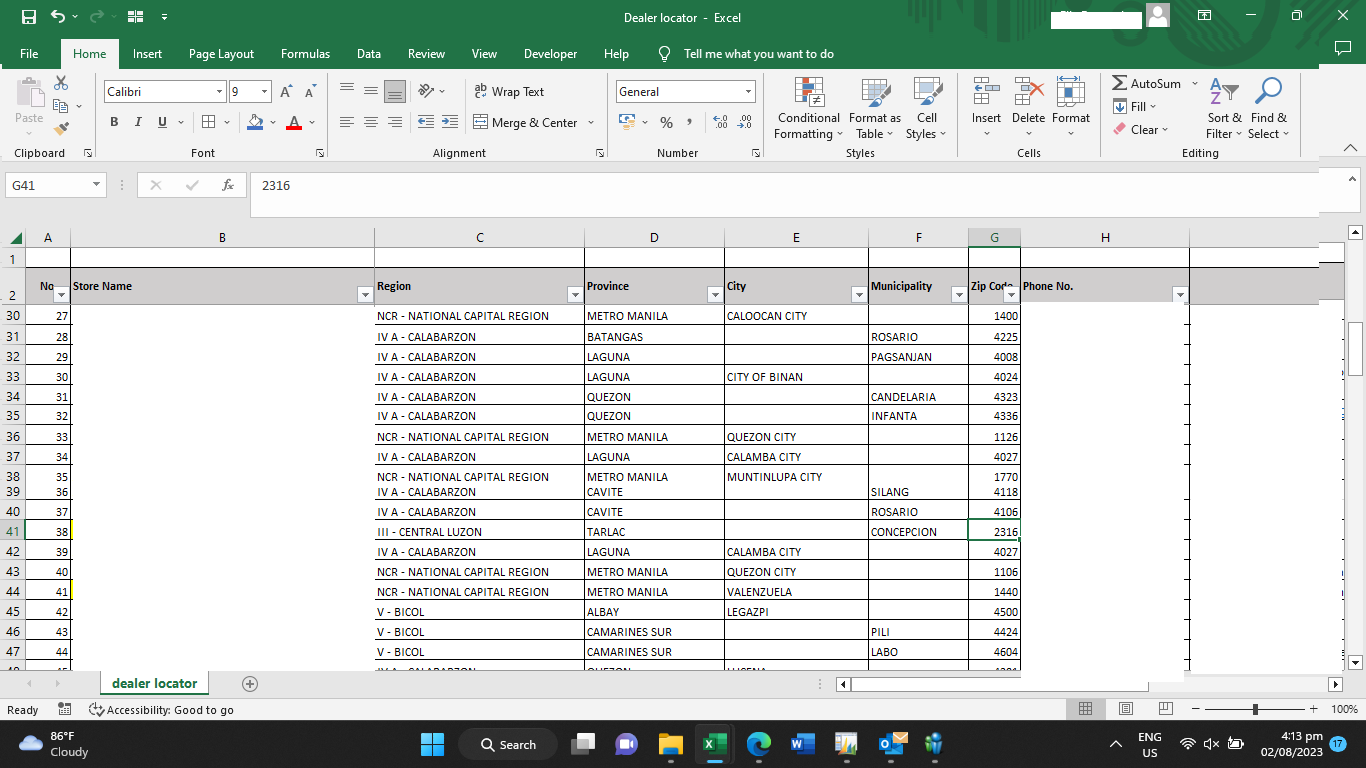Open Cell Styles gallery

(x=927, y=108)
